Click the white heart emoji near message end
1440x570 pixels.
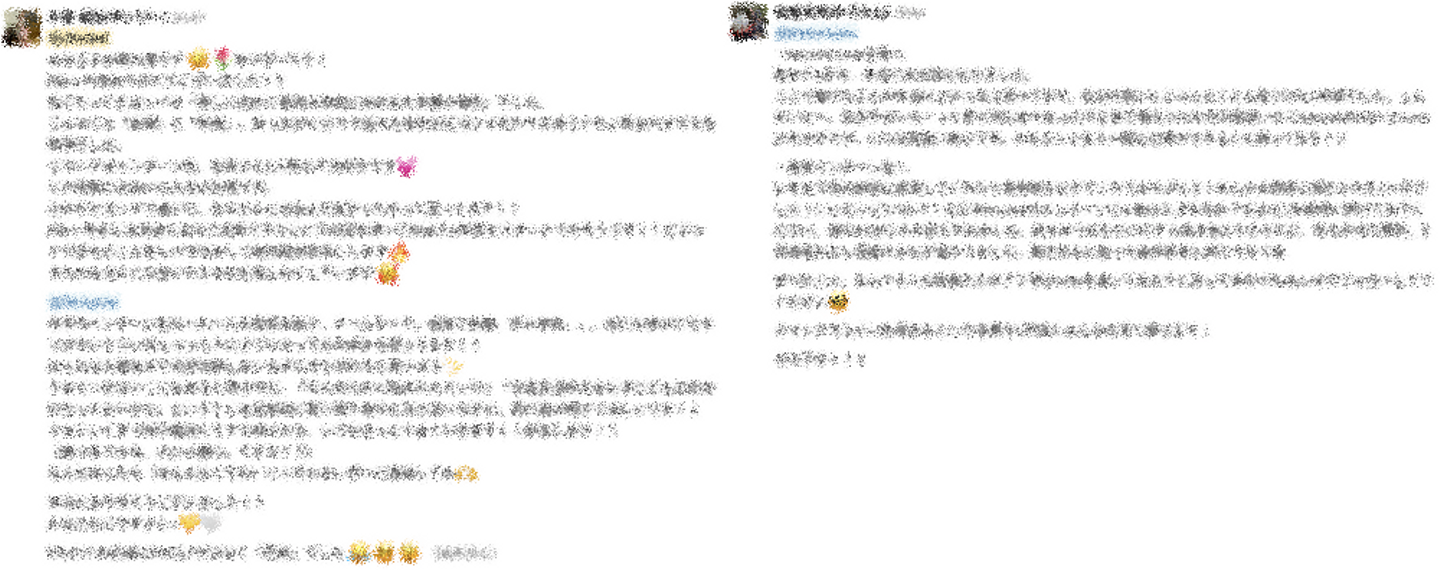[x=210, y=522]
